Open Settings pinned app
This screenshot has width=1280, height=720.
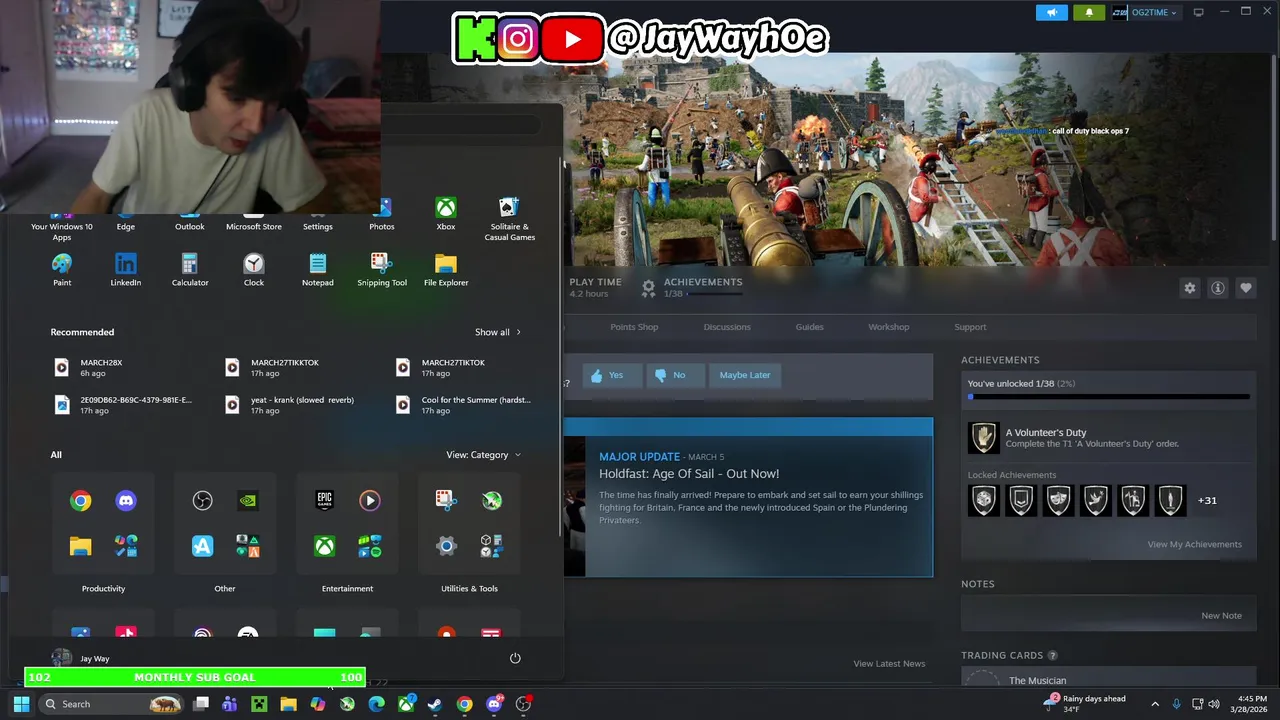318,222
